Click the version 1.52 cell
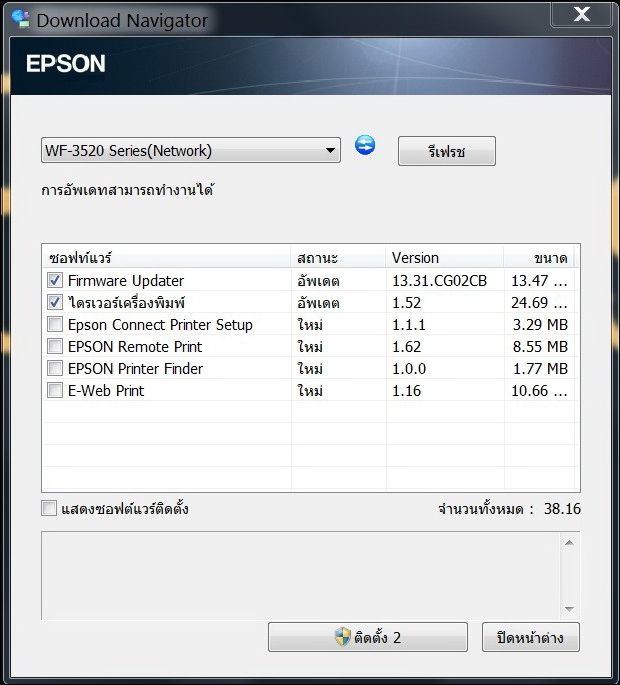620x685 pixels. [x=406, y=302]
